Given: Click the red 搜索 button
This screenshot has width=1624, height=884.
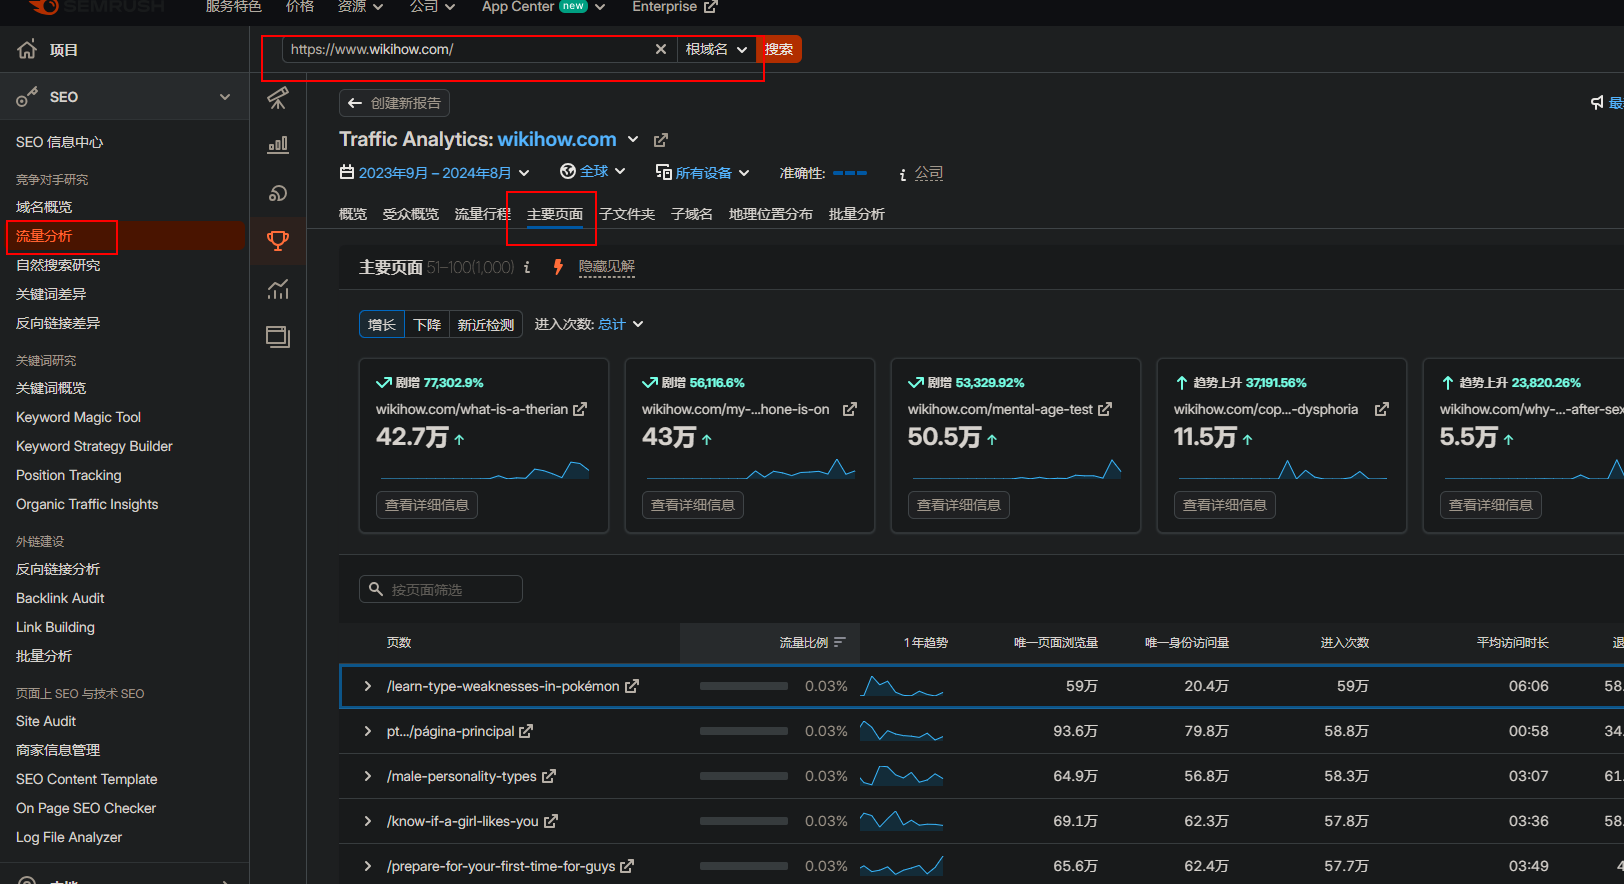Looking at the screenshot, I should coord(779,49).
